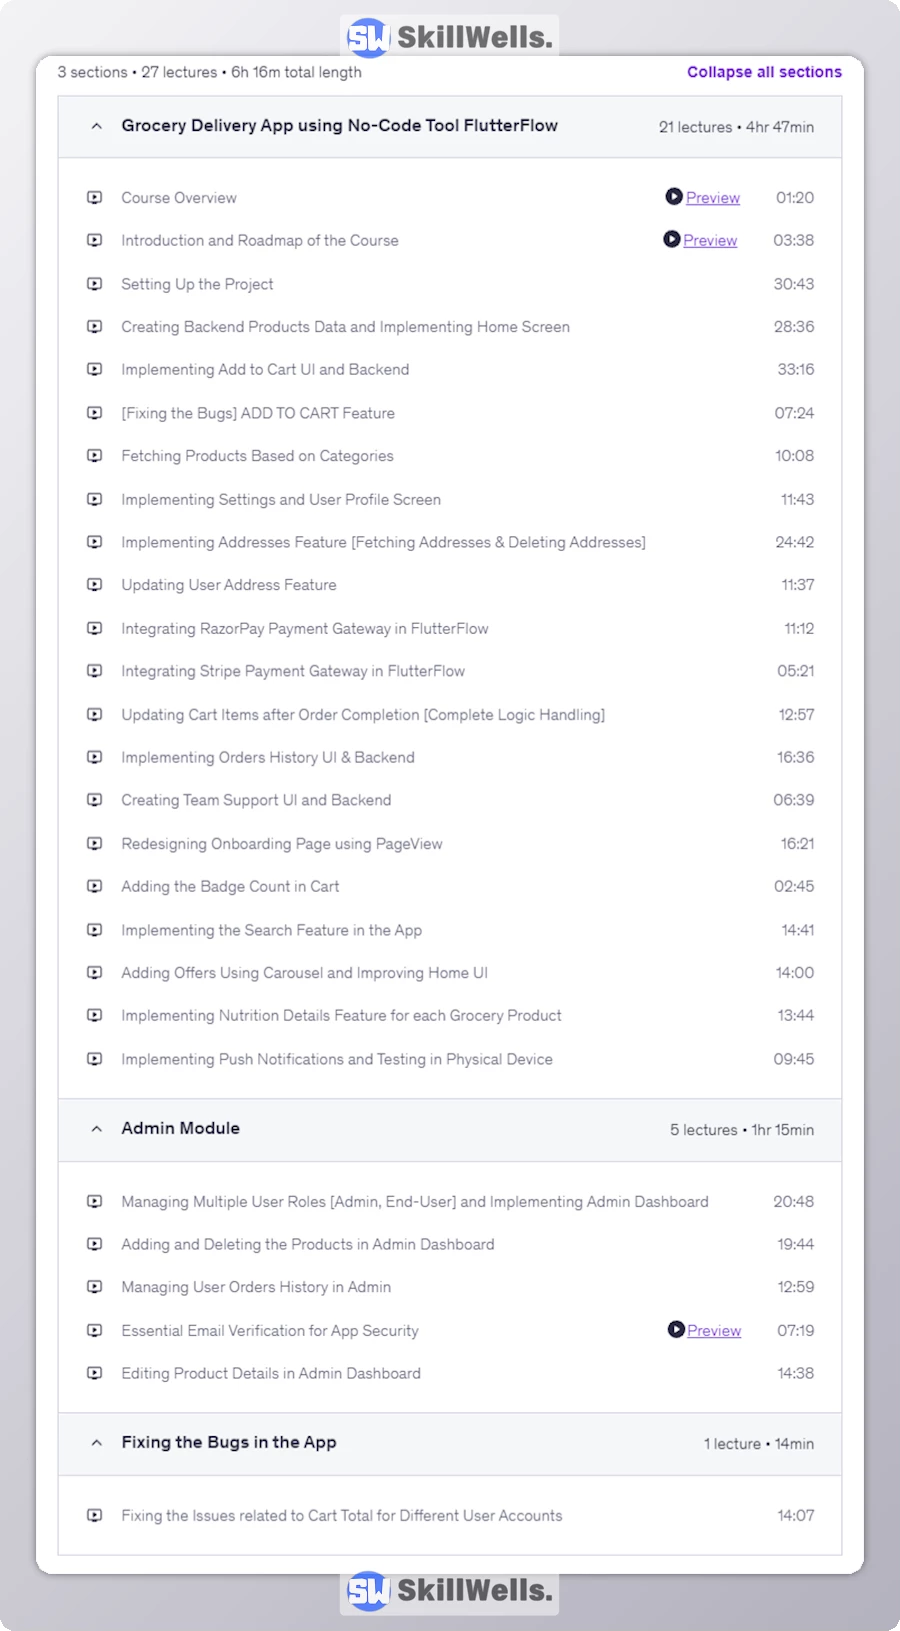Collapse Fixing the Bugs in the App chevron
900x1631 pixels.
96,1443
